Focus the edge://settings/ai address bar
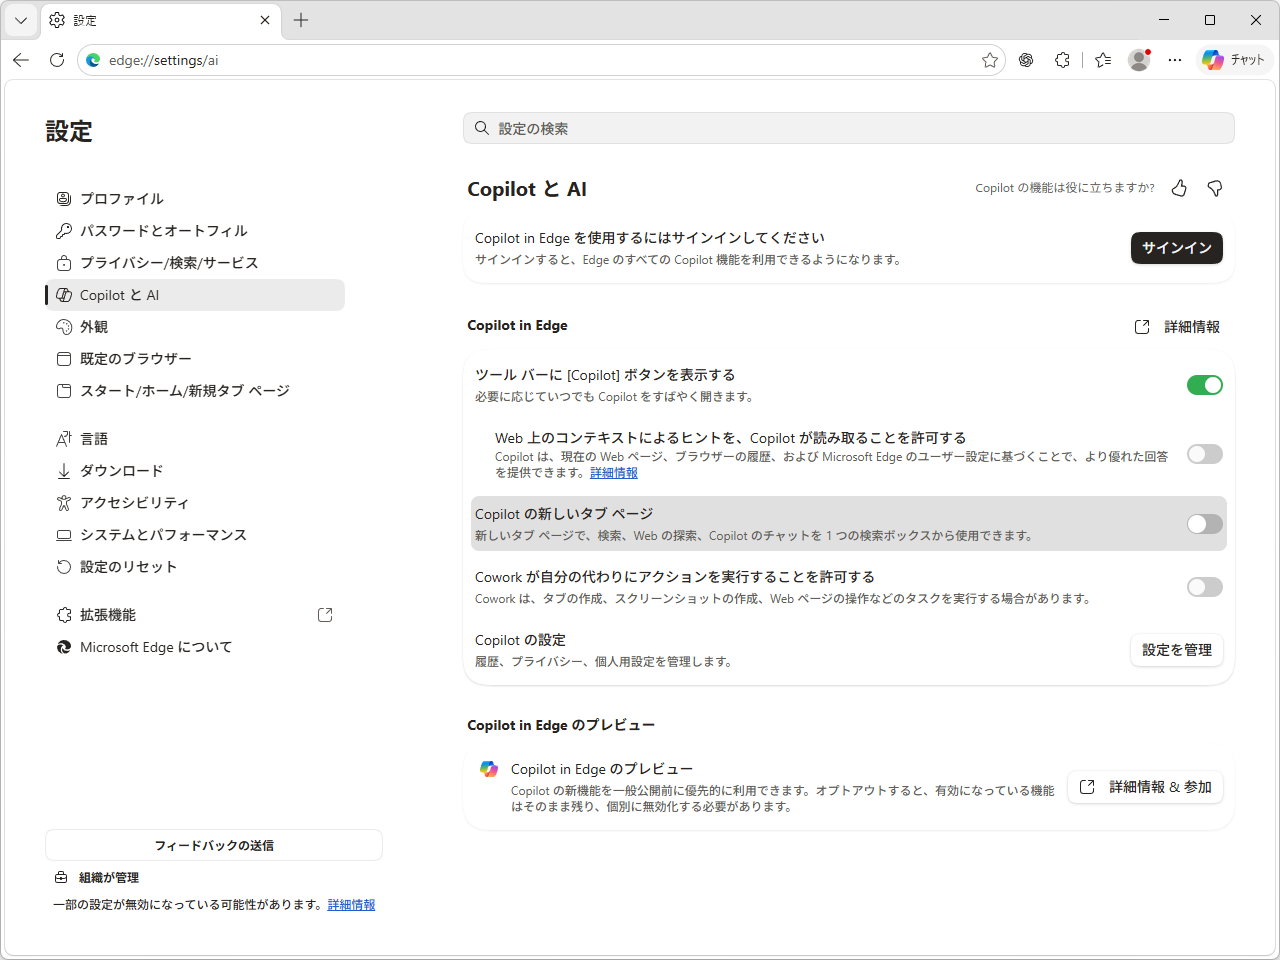 (x=540, y=60)
